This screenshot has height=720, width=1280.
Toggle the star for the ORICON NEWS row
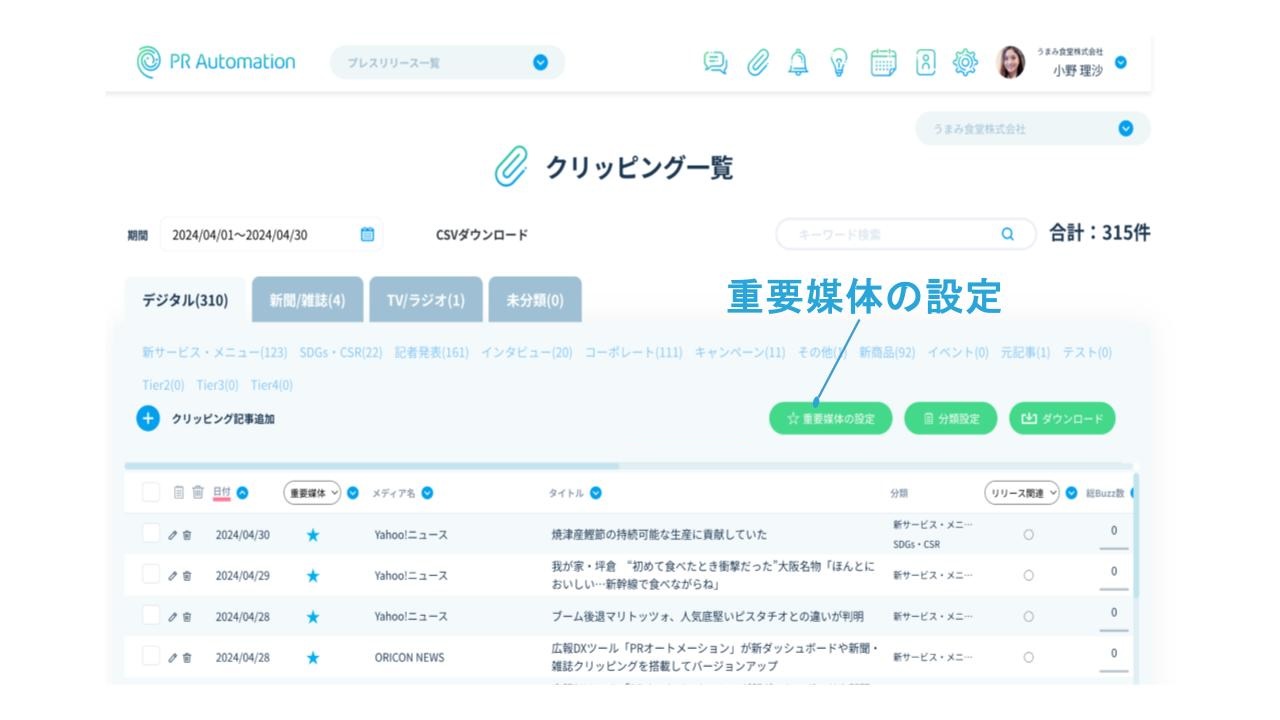313,658
